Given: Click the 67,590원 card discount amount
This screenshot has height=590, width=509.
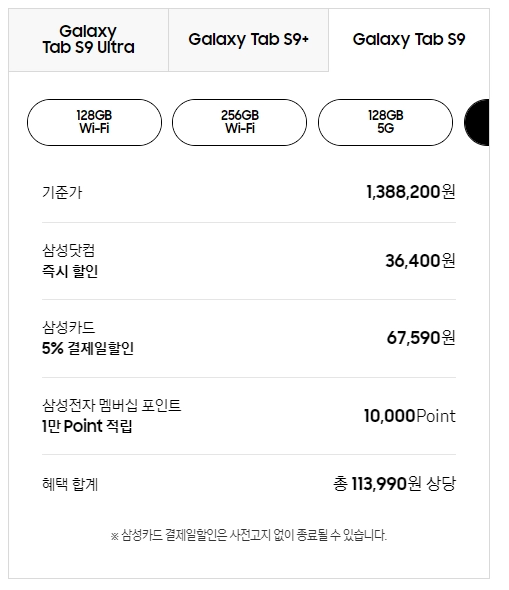Looking at the screenshot, I should 421,338.
